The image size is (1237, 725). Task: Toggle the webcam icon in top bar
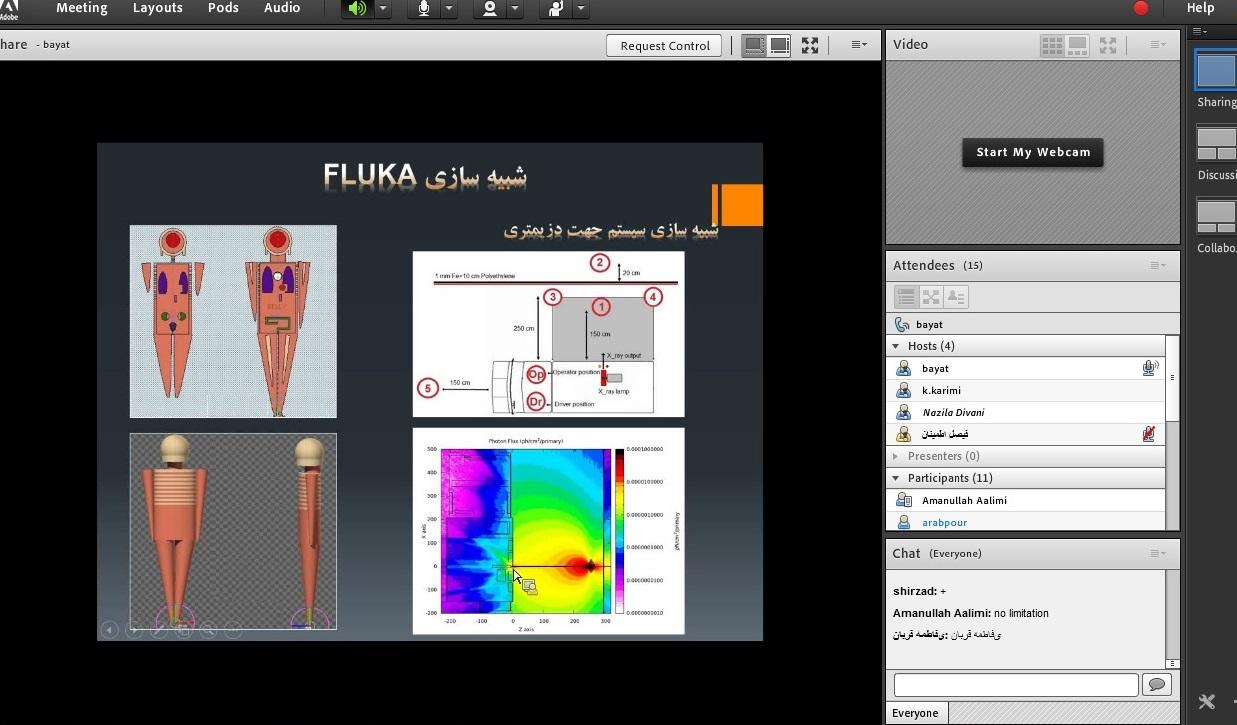click(490, 9)
